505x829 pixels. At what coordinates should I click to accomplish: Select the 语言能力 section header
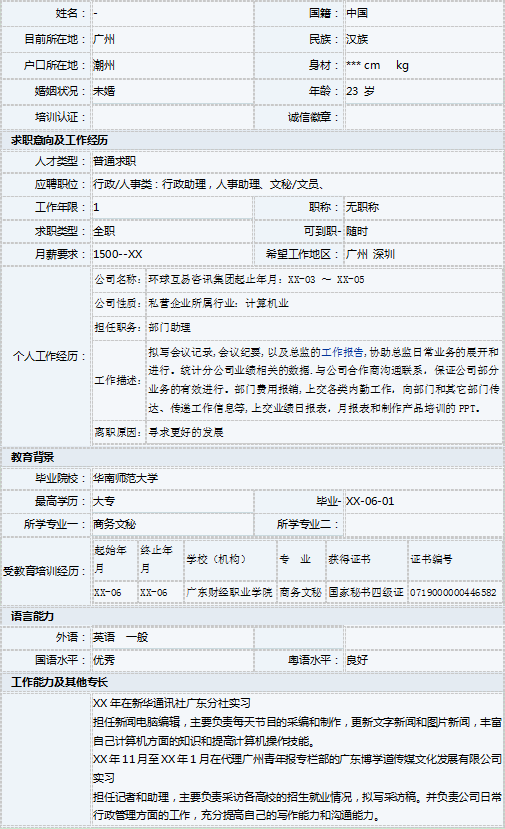(x=33, y=616)
